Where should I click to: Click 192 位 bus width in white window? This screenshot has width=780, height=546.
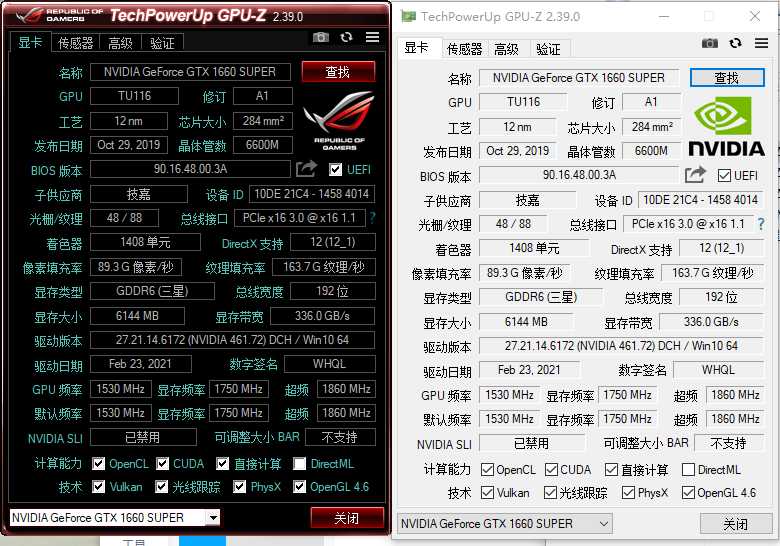[721, 297]
